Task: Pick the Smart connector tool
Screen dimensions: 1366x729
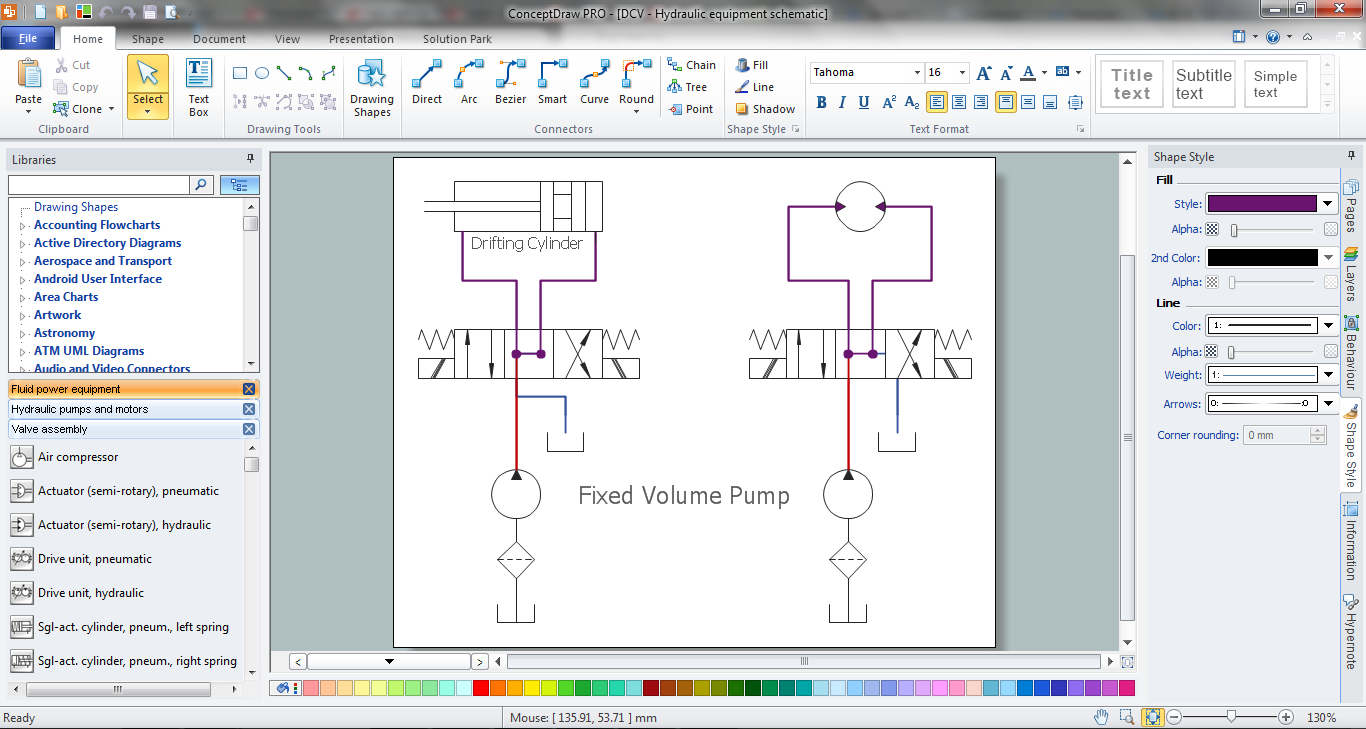Action: coord(552,82)
